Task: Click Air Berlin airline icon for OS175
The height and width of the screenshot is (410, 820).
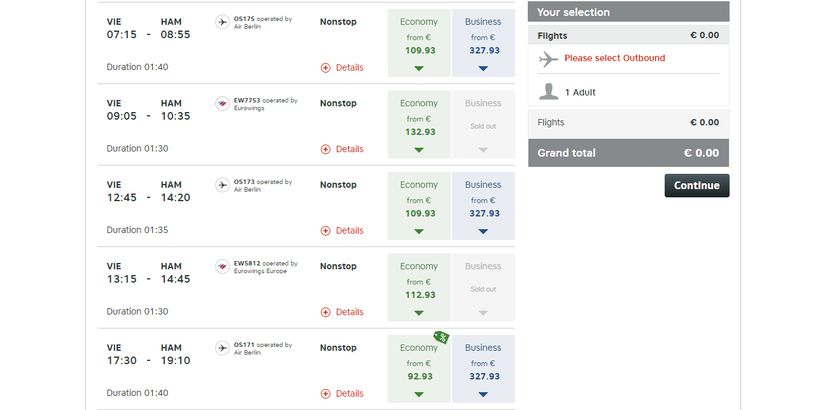Action: (x=222, y=22)
